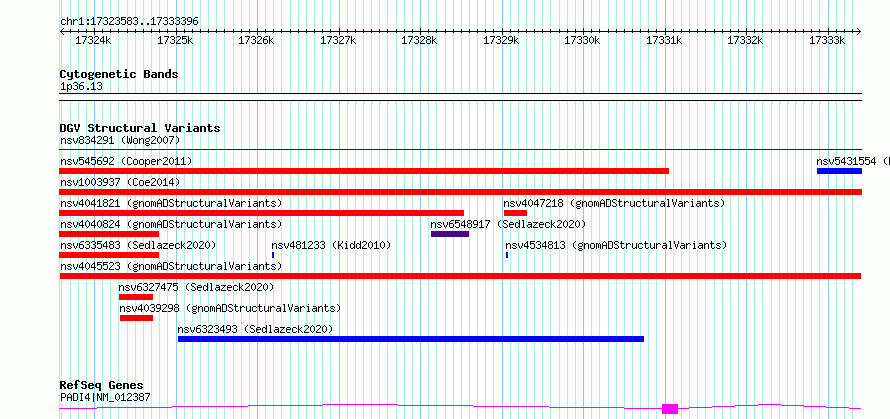Open the nsv5431554 variant label

[853, 161]
